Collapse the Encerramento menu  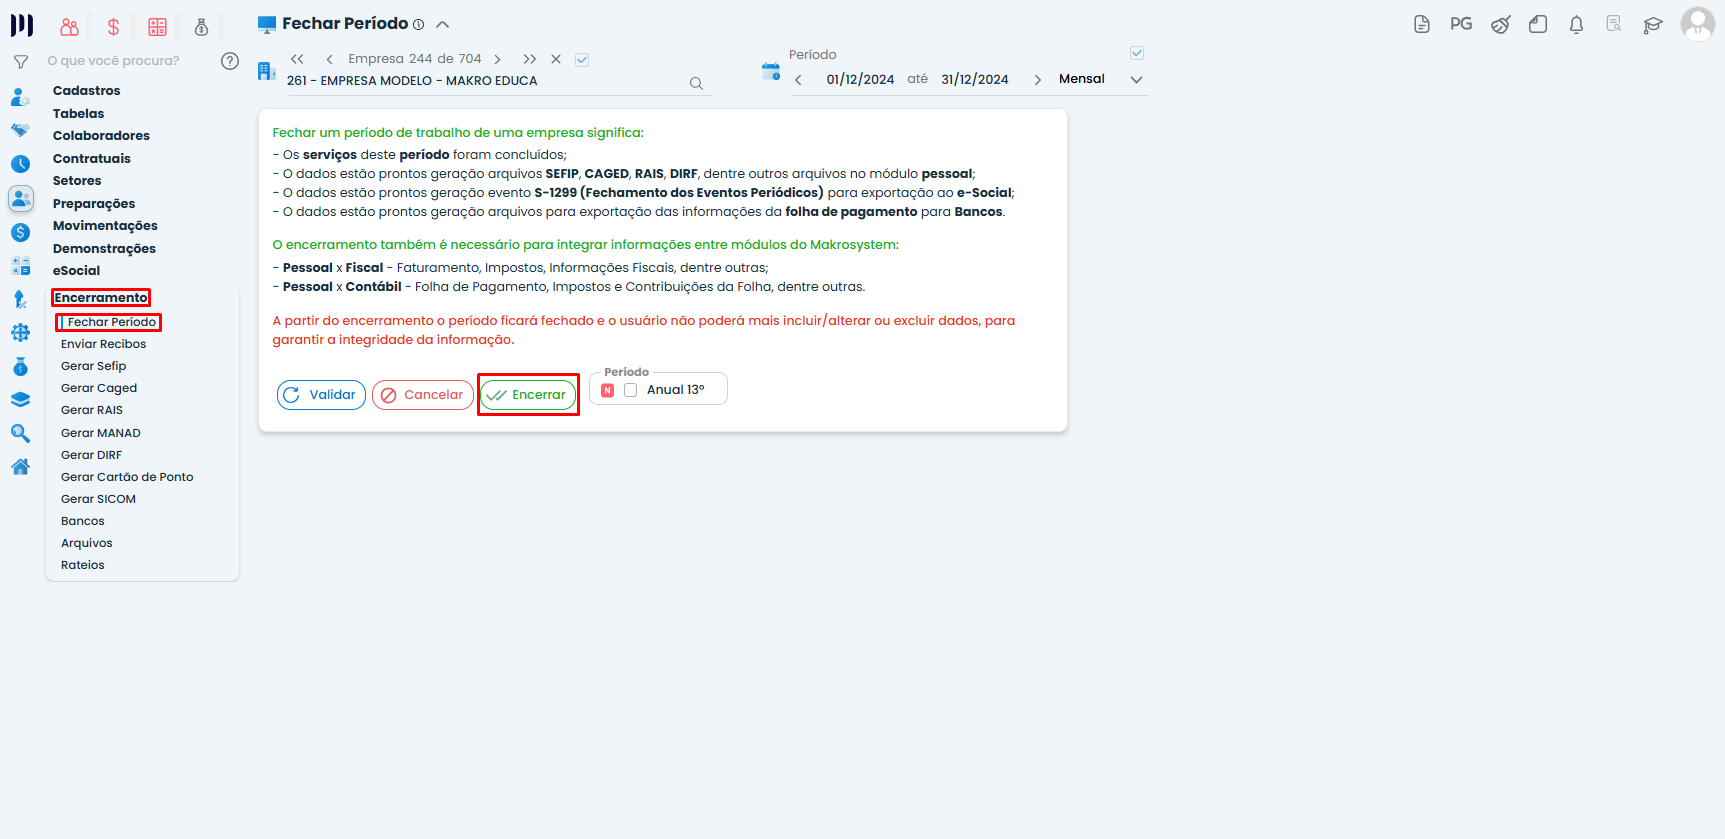[101, 298]
